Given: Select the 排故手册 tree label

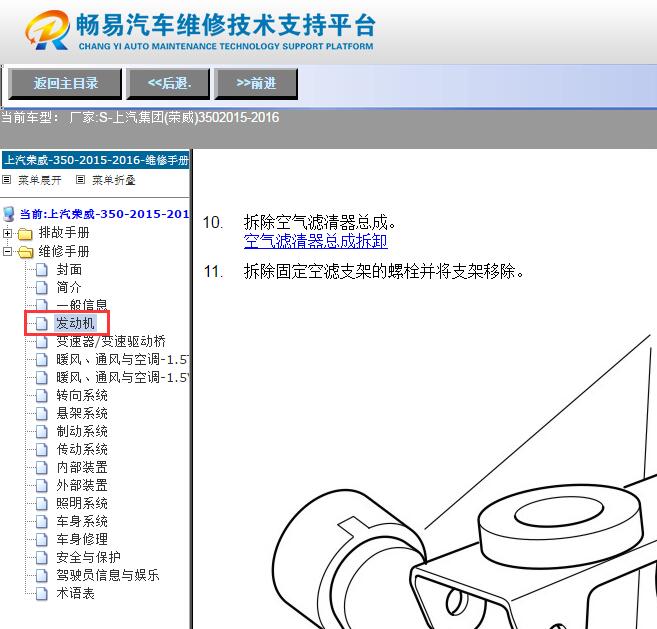Looking at the screenshot, I should point(64,233).
